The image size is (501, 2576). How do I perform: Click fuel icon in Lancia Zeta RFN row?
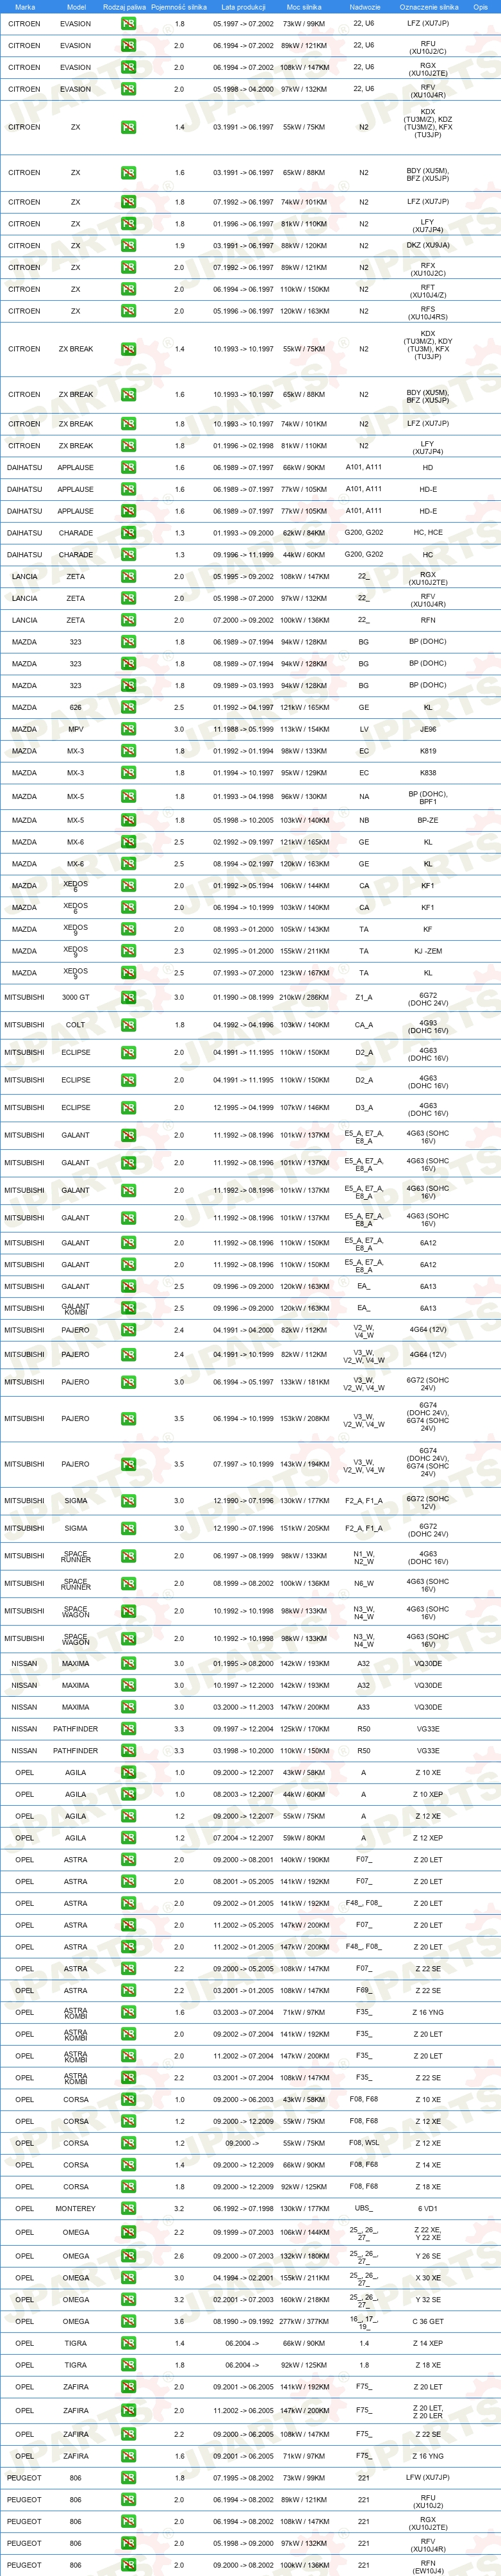[128, 620]
